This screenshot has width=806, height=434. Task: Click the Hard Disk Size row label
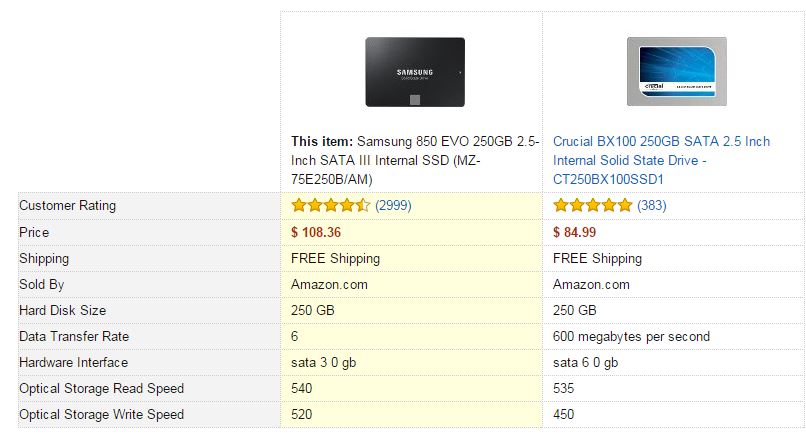tap(62, 310)
